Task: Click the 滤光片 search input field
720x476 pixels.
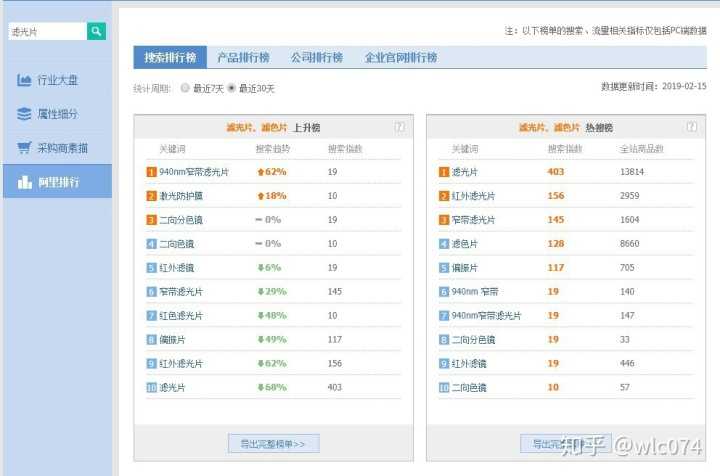Action: 48,31
